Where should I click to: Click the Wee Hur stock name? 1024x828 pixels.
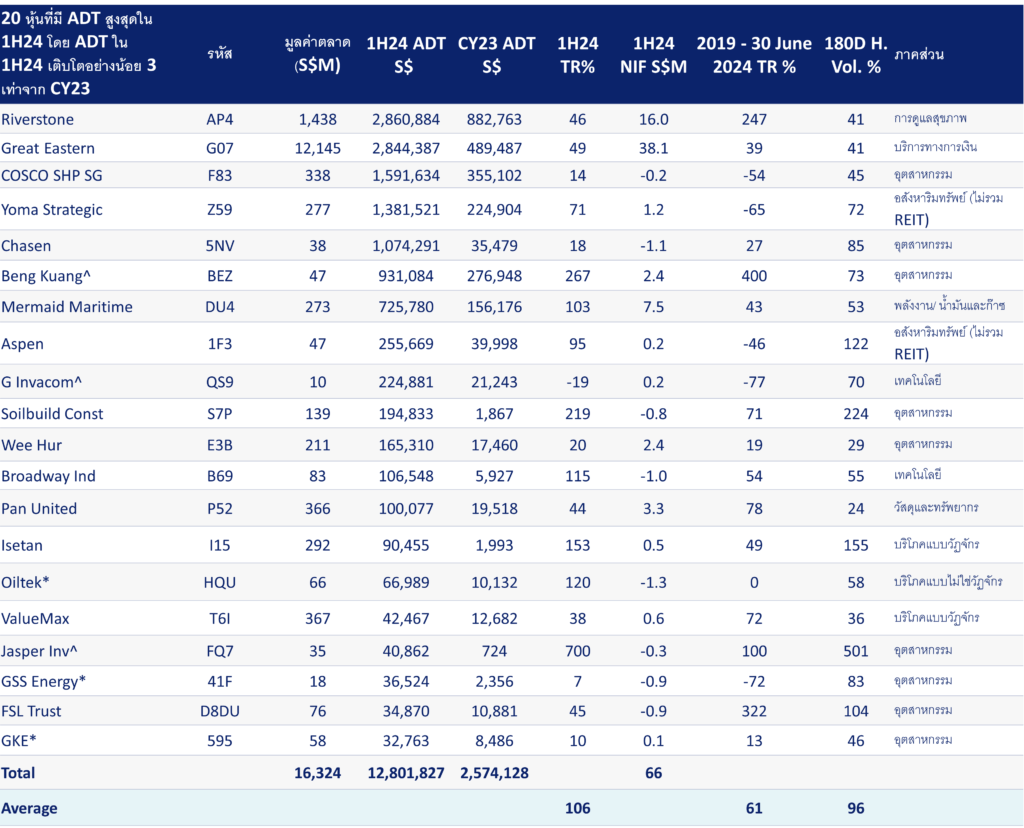pos(31,445)
